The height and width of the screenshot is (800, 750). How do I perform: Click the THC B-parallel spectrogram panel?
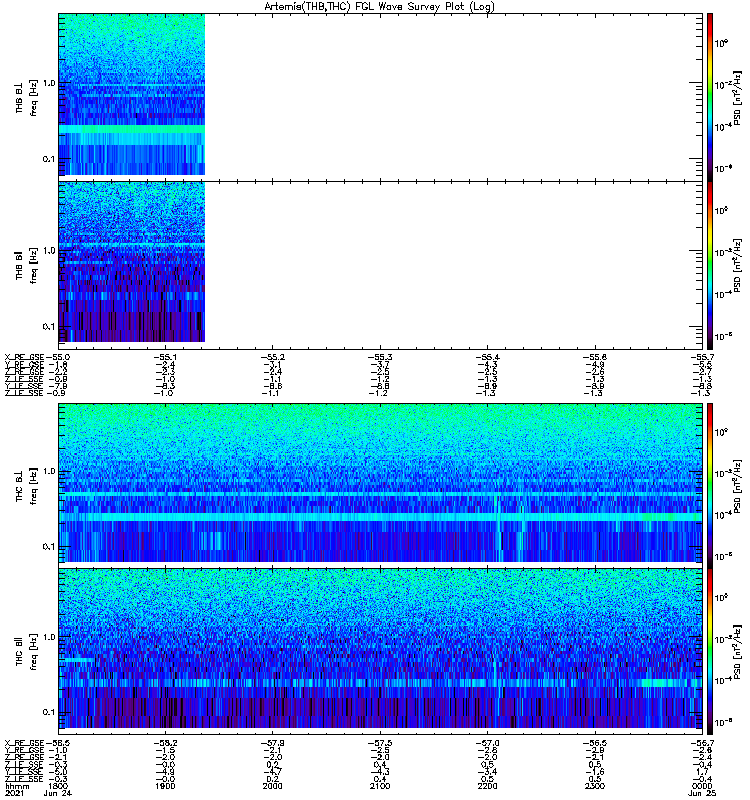pyautogui.click(x=380, y=652)
